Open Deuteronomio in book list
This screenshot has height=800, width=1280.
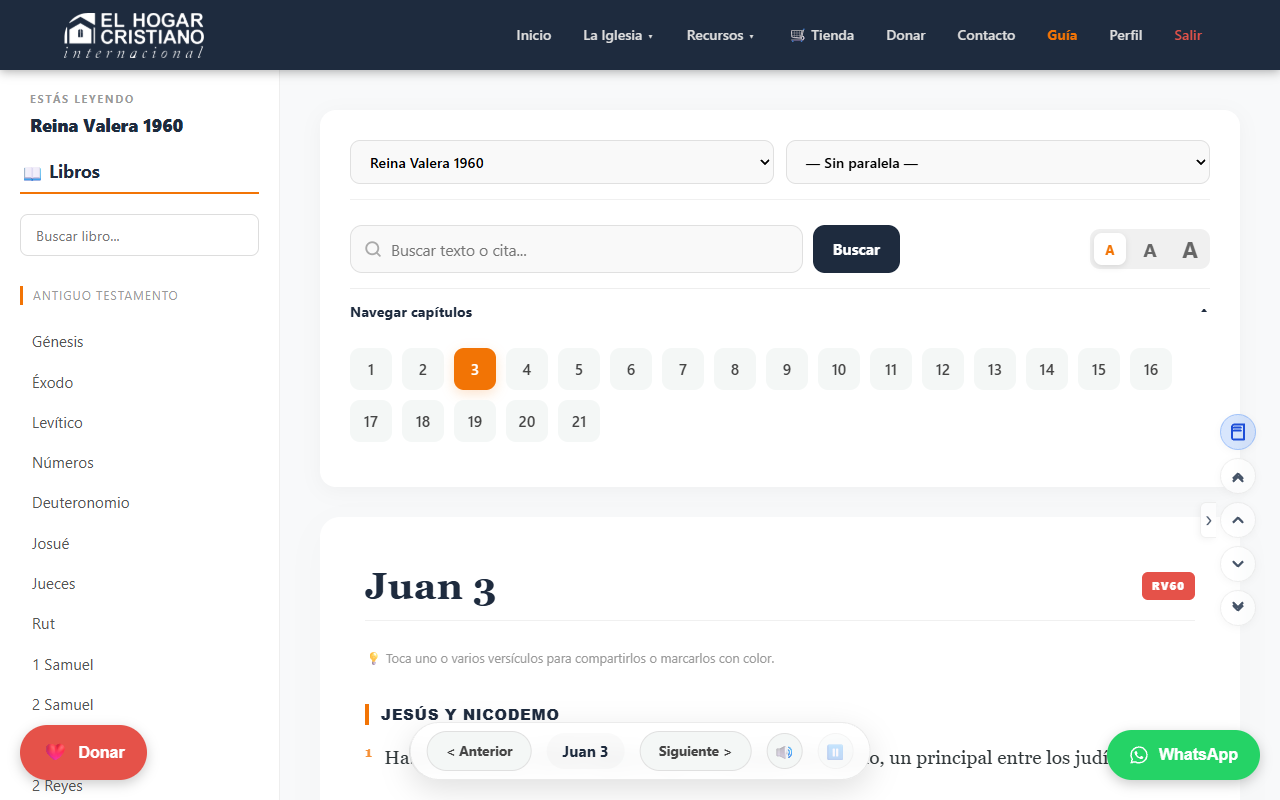[x=81, y=503]
